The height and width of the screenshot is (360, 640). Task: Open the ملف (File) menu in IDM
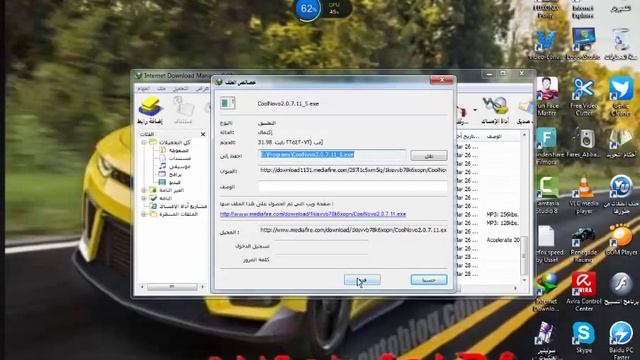coord(162,88)
